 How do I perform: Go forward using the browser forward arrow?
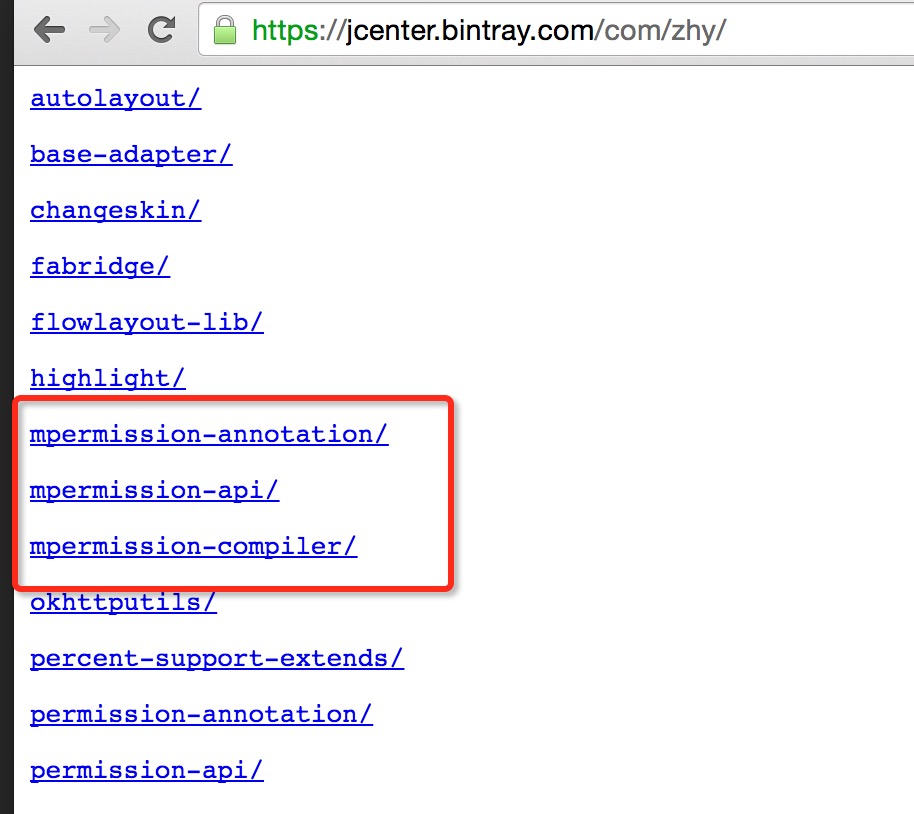105,30
